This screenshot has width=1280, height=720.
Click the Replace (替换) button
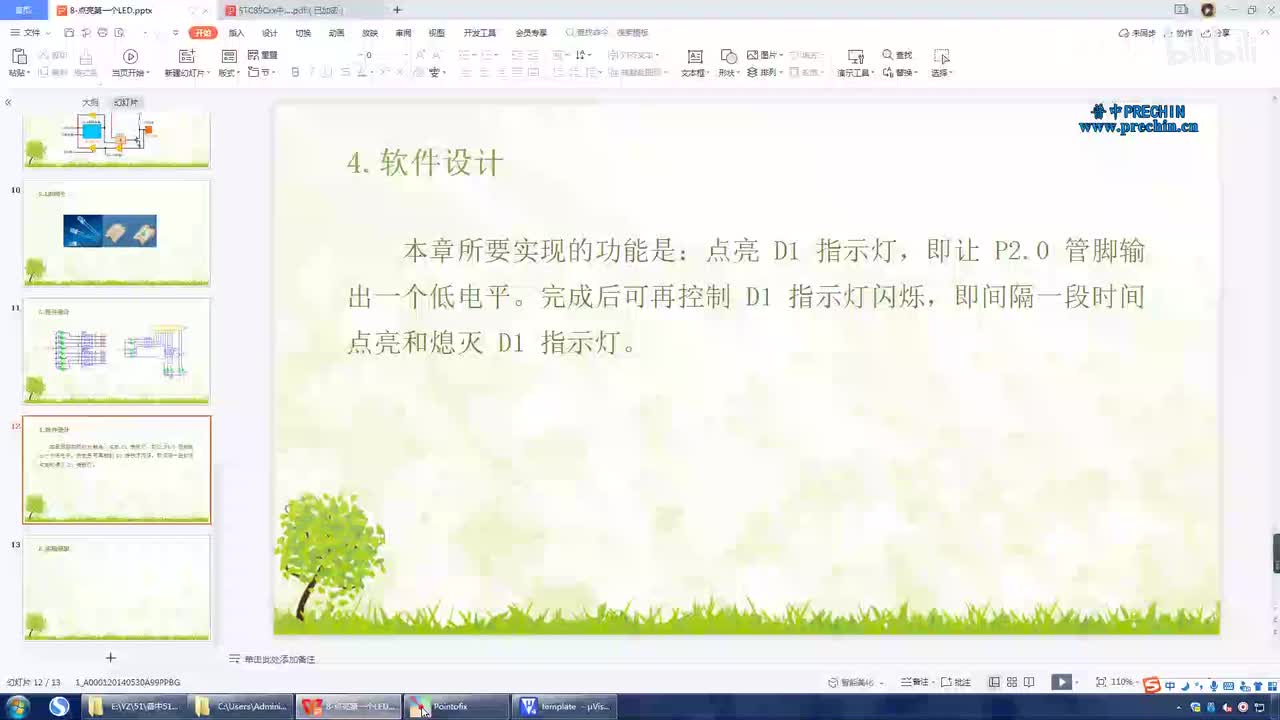[x=900, y=73]
